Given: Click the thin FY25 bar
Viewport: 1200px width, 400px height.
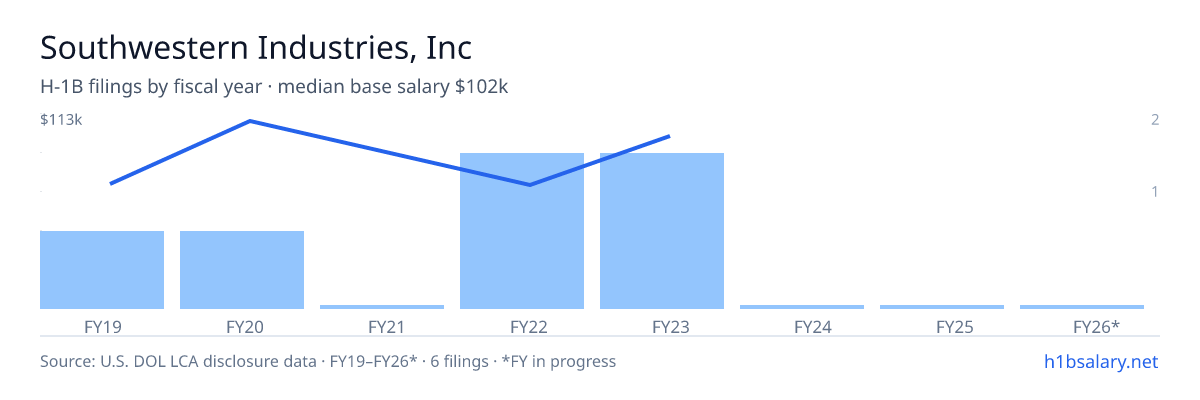Looking at the screenshot, I should [942, 307].
